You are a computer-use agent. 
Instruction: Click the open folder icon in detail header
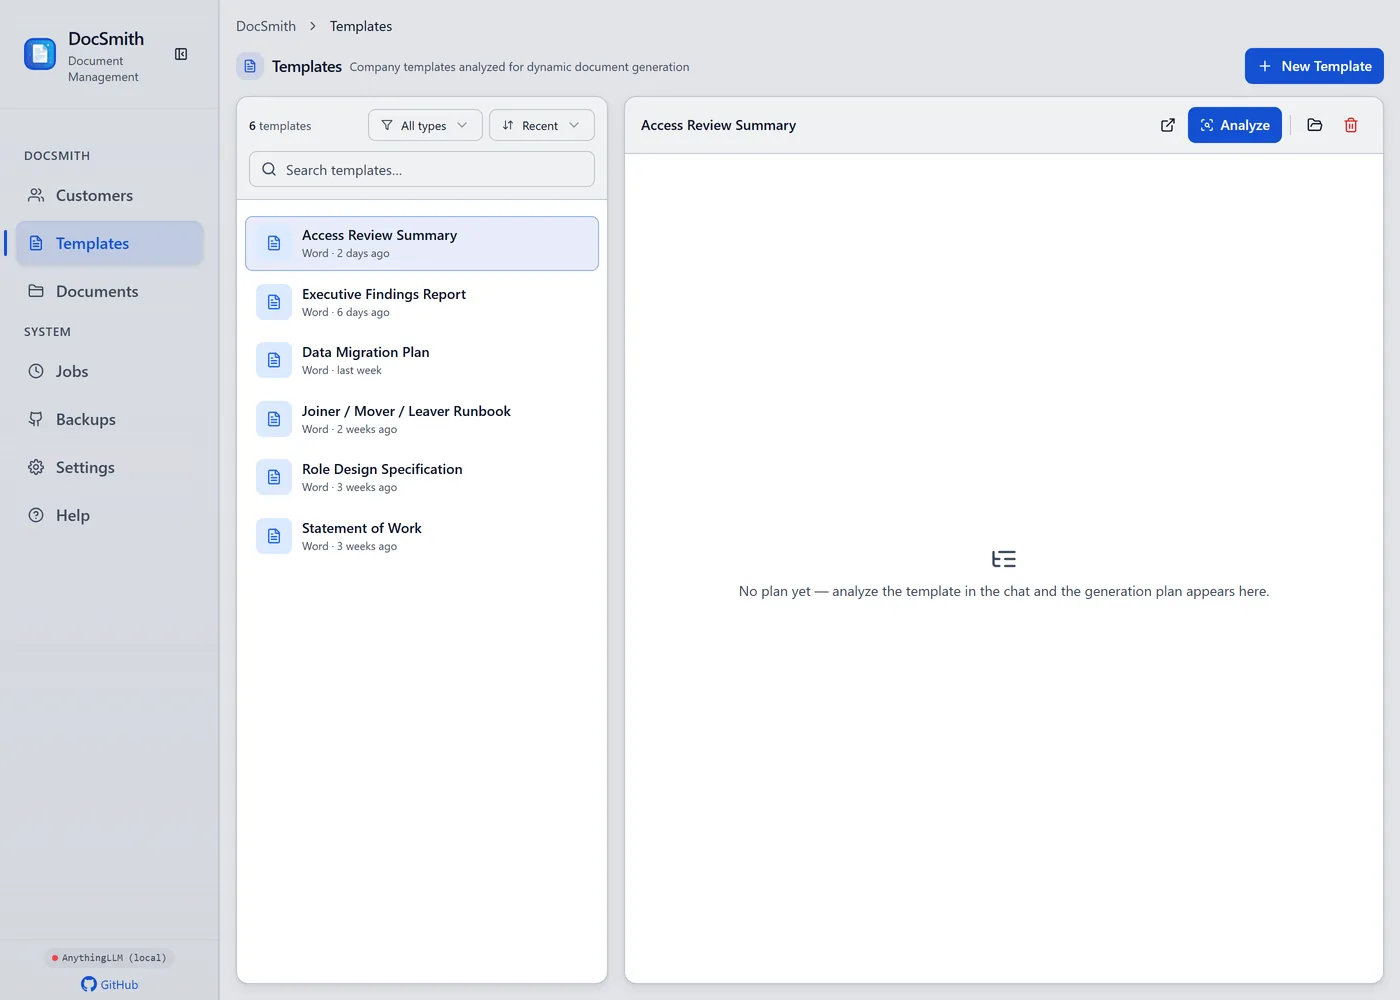tap(1315, 125)
